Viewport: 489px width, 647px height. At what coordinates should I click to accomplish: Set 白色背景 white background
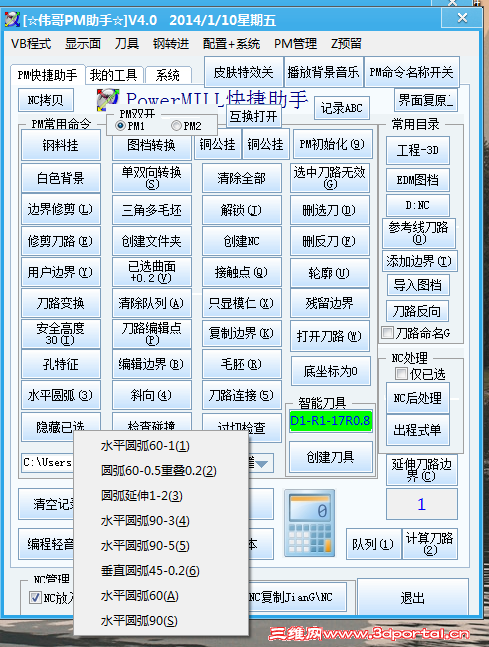pos(61,178)
